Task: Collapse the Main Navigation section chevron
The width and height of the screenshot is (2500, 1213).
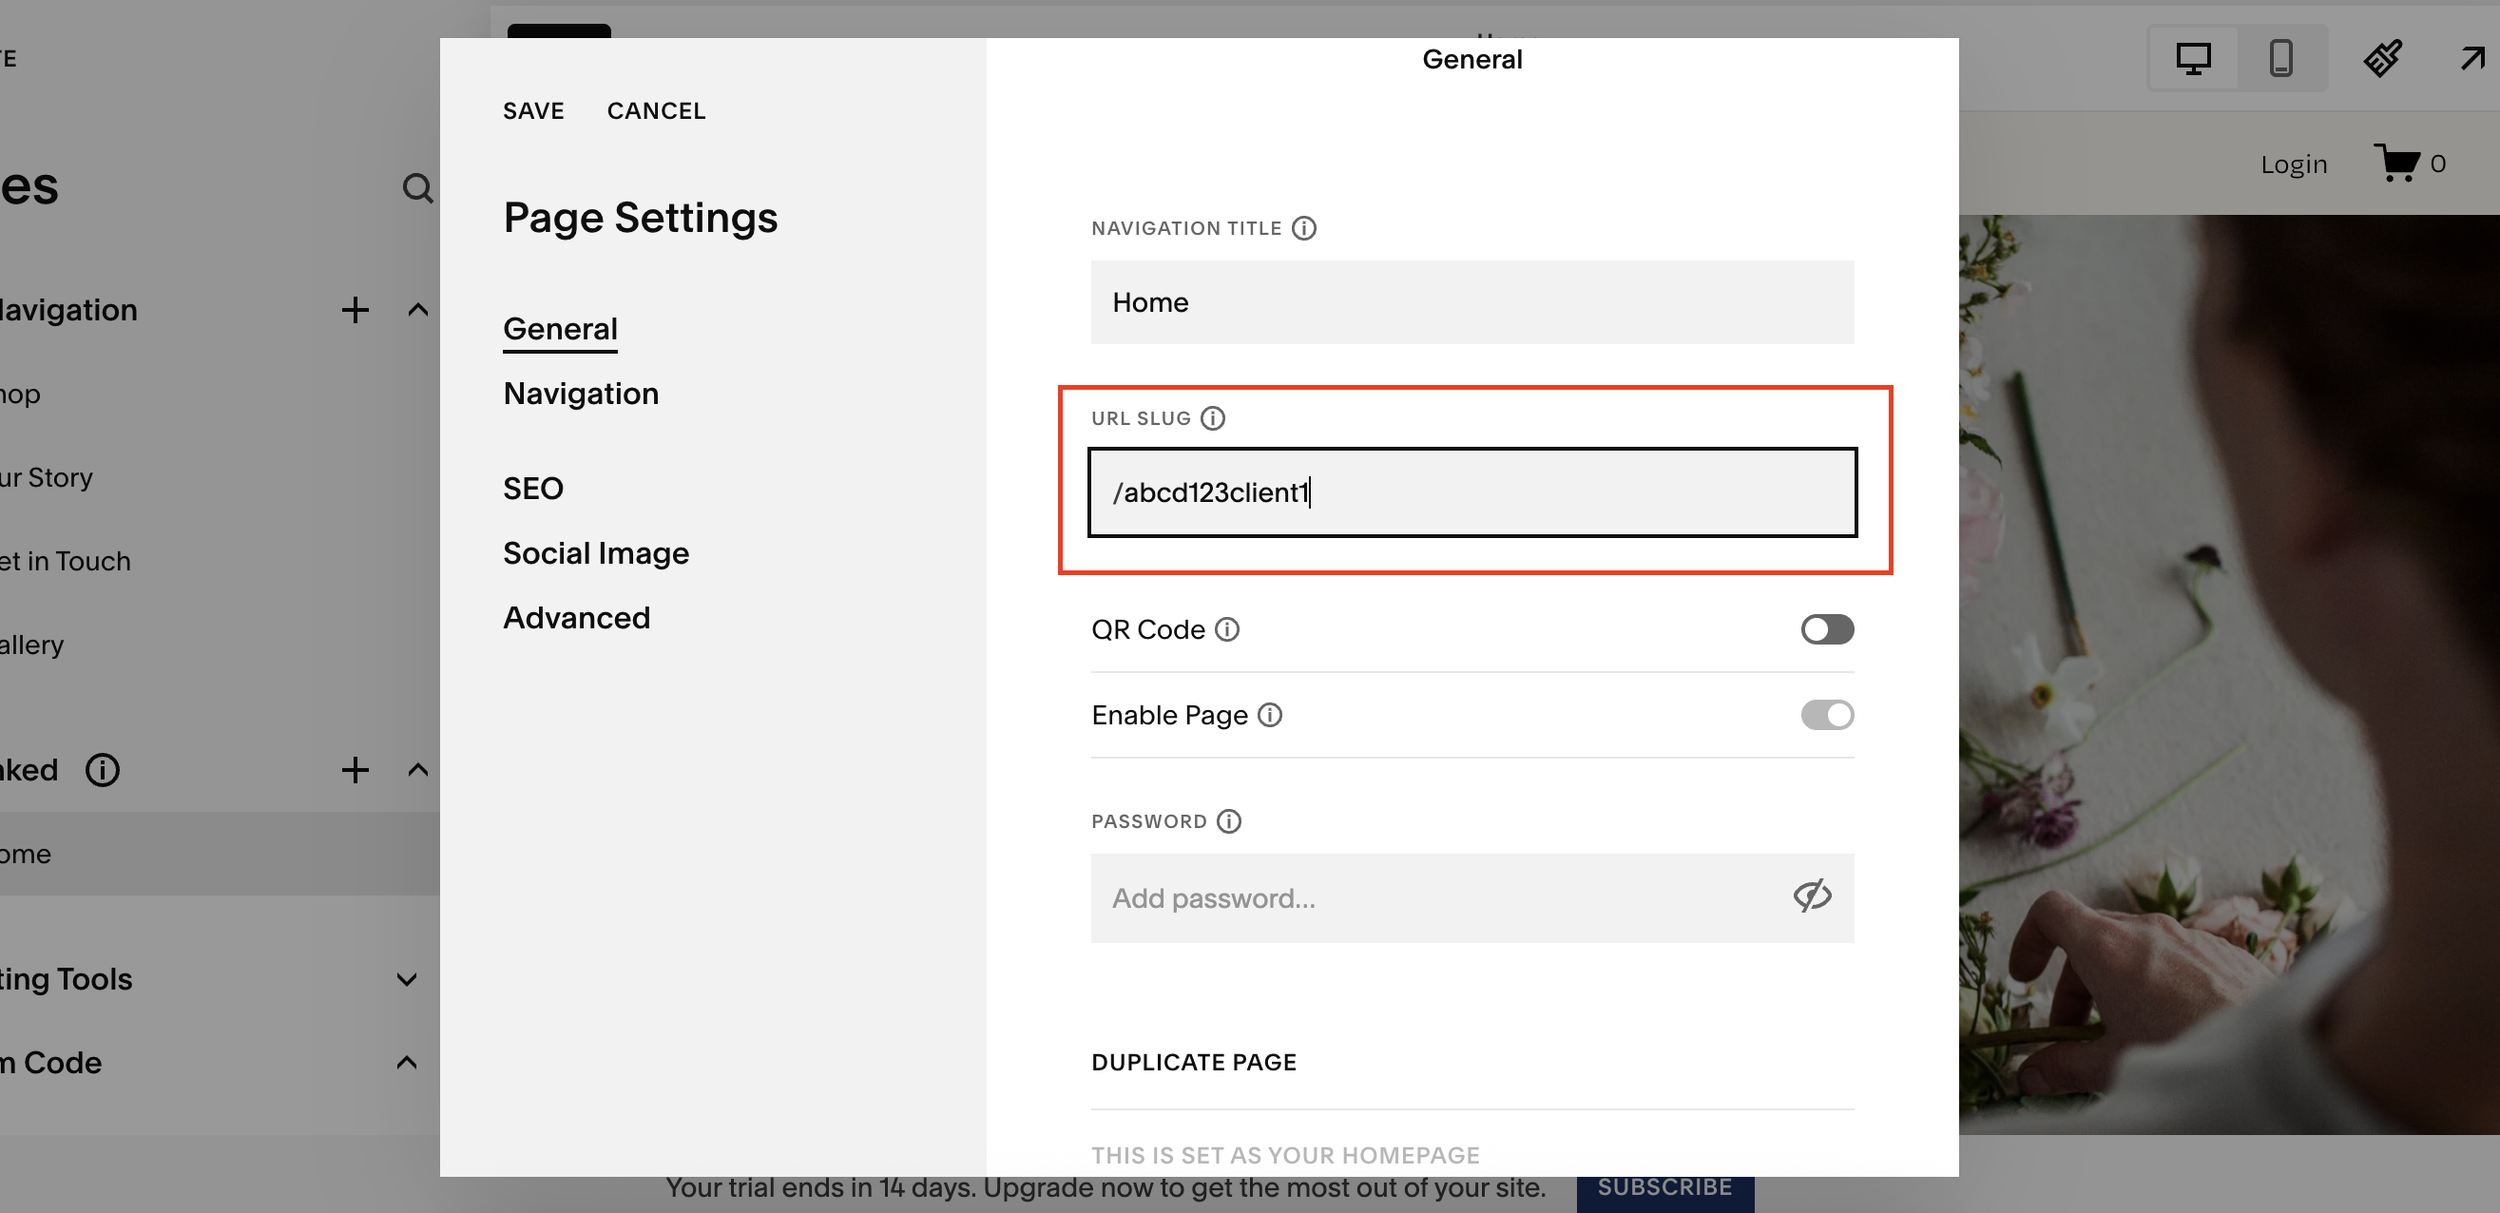Action: (418, 310)
